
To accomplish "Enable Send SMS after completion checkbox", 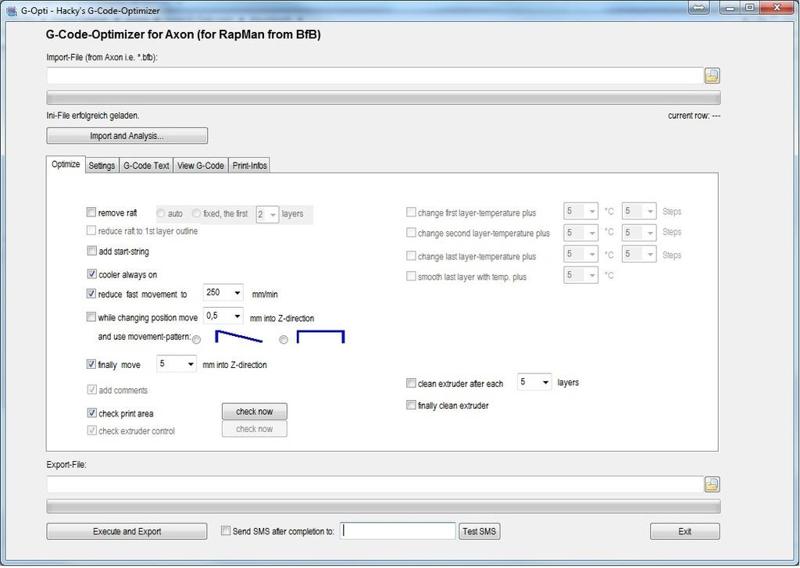I will tap(226, 531).
